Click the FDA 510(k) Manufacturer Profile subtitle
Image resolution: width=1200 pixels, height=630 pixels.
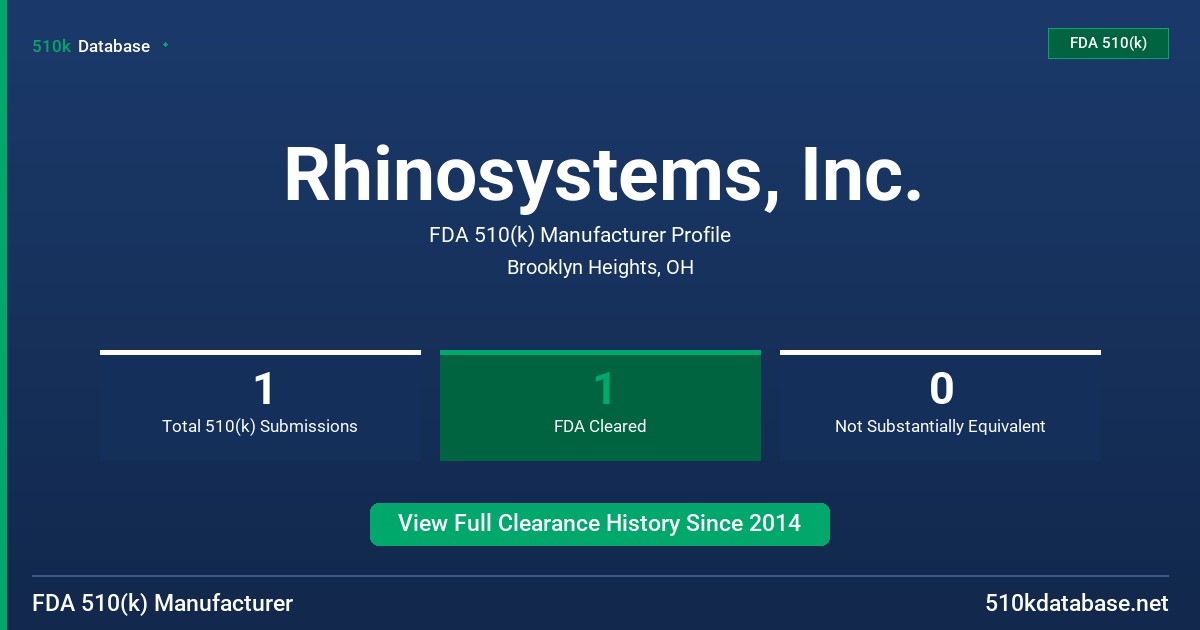tap(580, 235)
